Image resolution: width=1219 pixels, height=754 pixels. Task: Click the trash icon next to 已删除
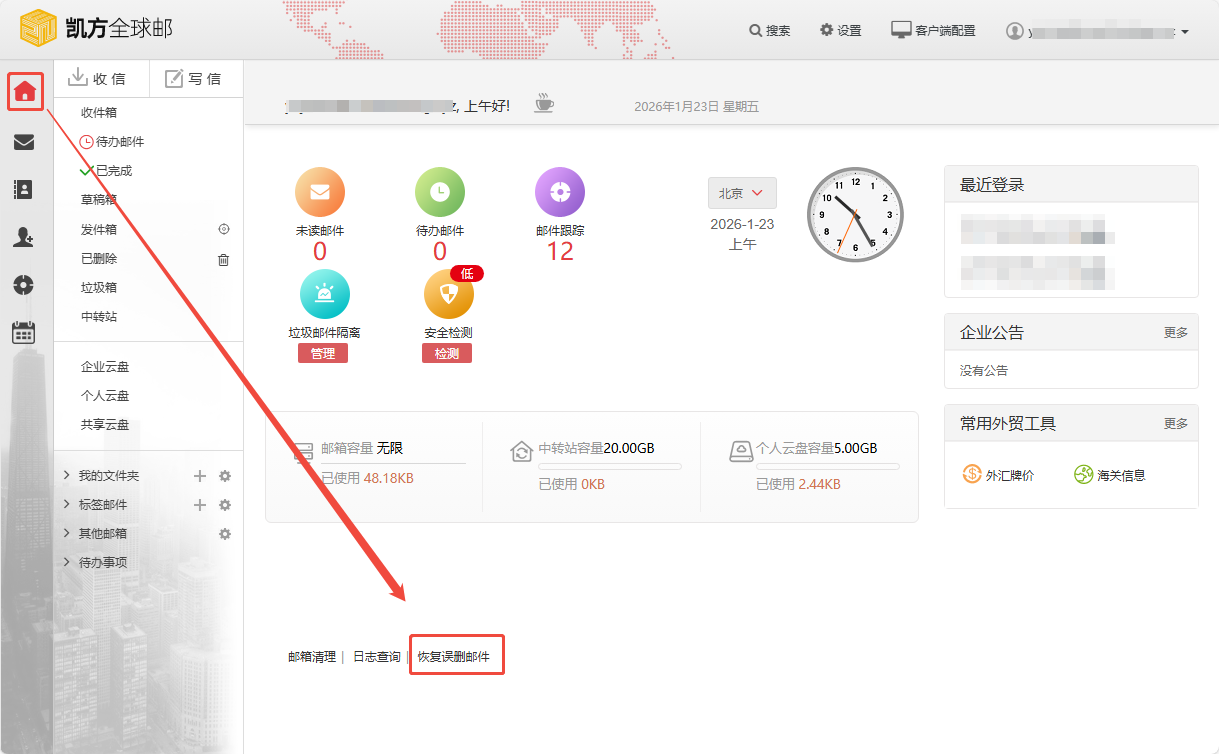224,259
